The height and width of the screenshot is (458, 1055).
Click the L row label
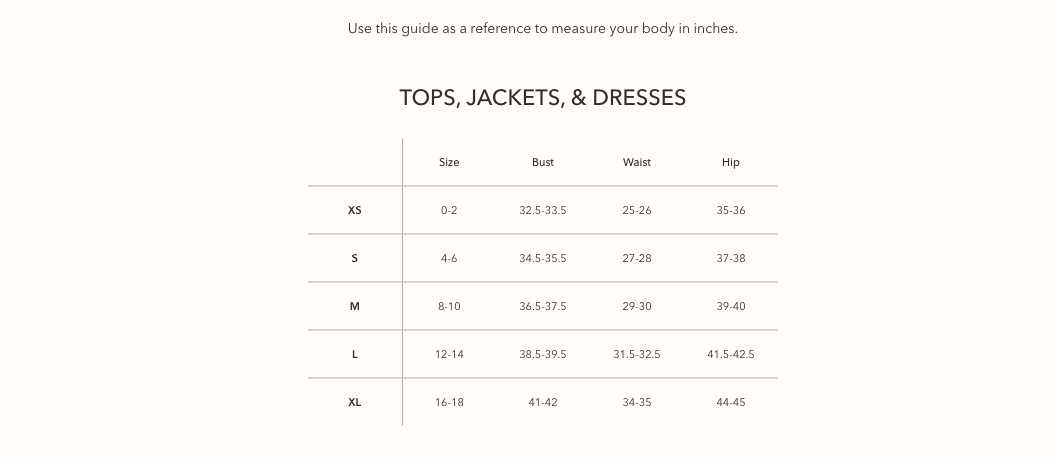[x=355, y=354]
